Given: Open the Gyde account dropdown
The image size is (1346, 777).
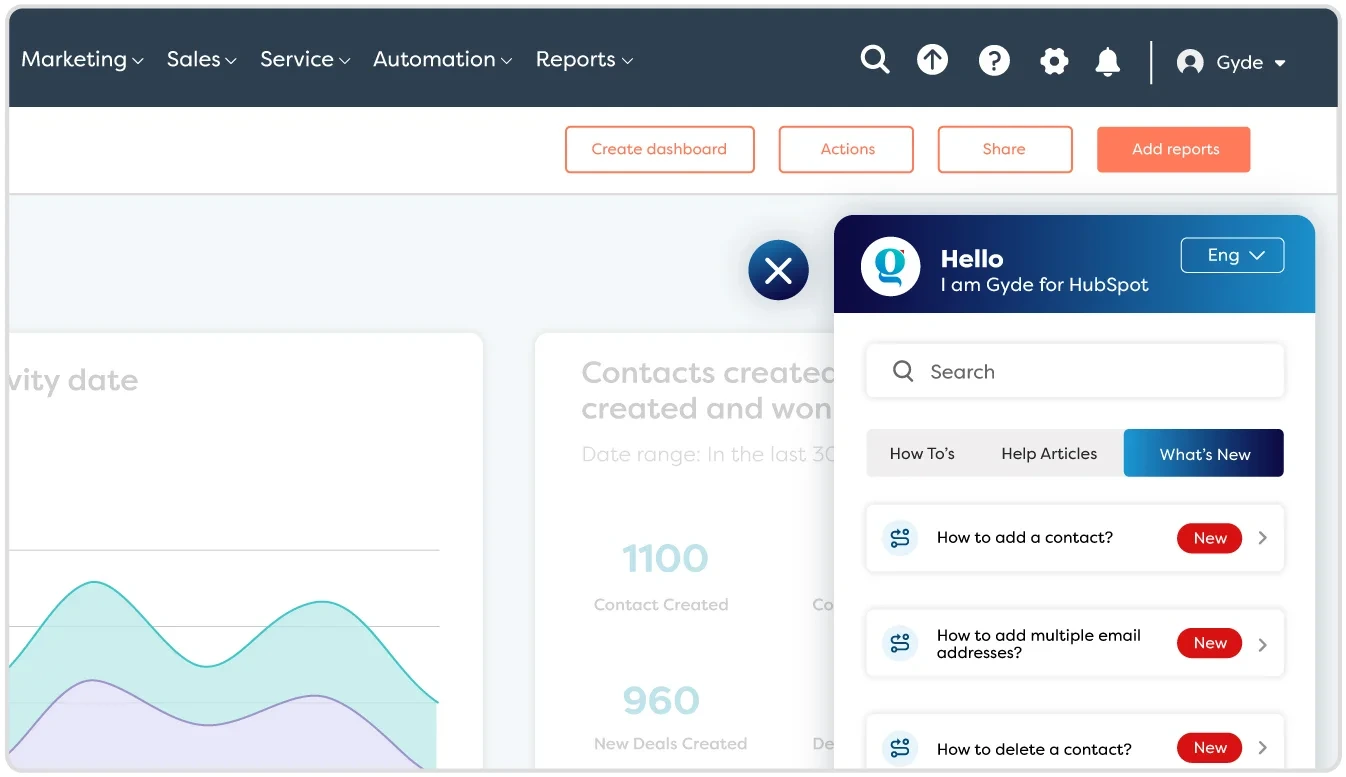Looking at the screenshot, I should pyautogui.click(x=1232, y=62).
